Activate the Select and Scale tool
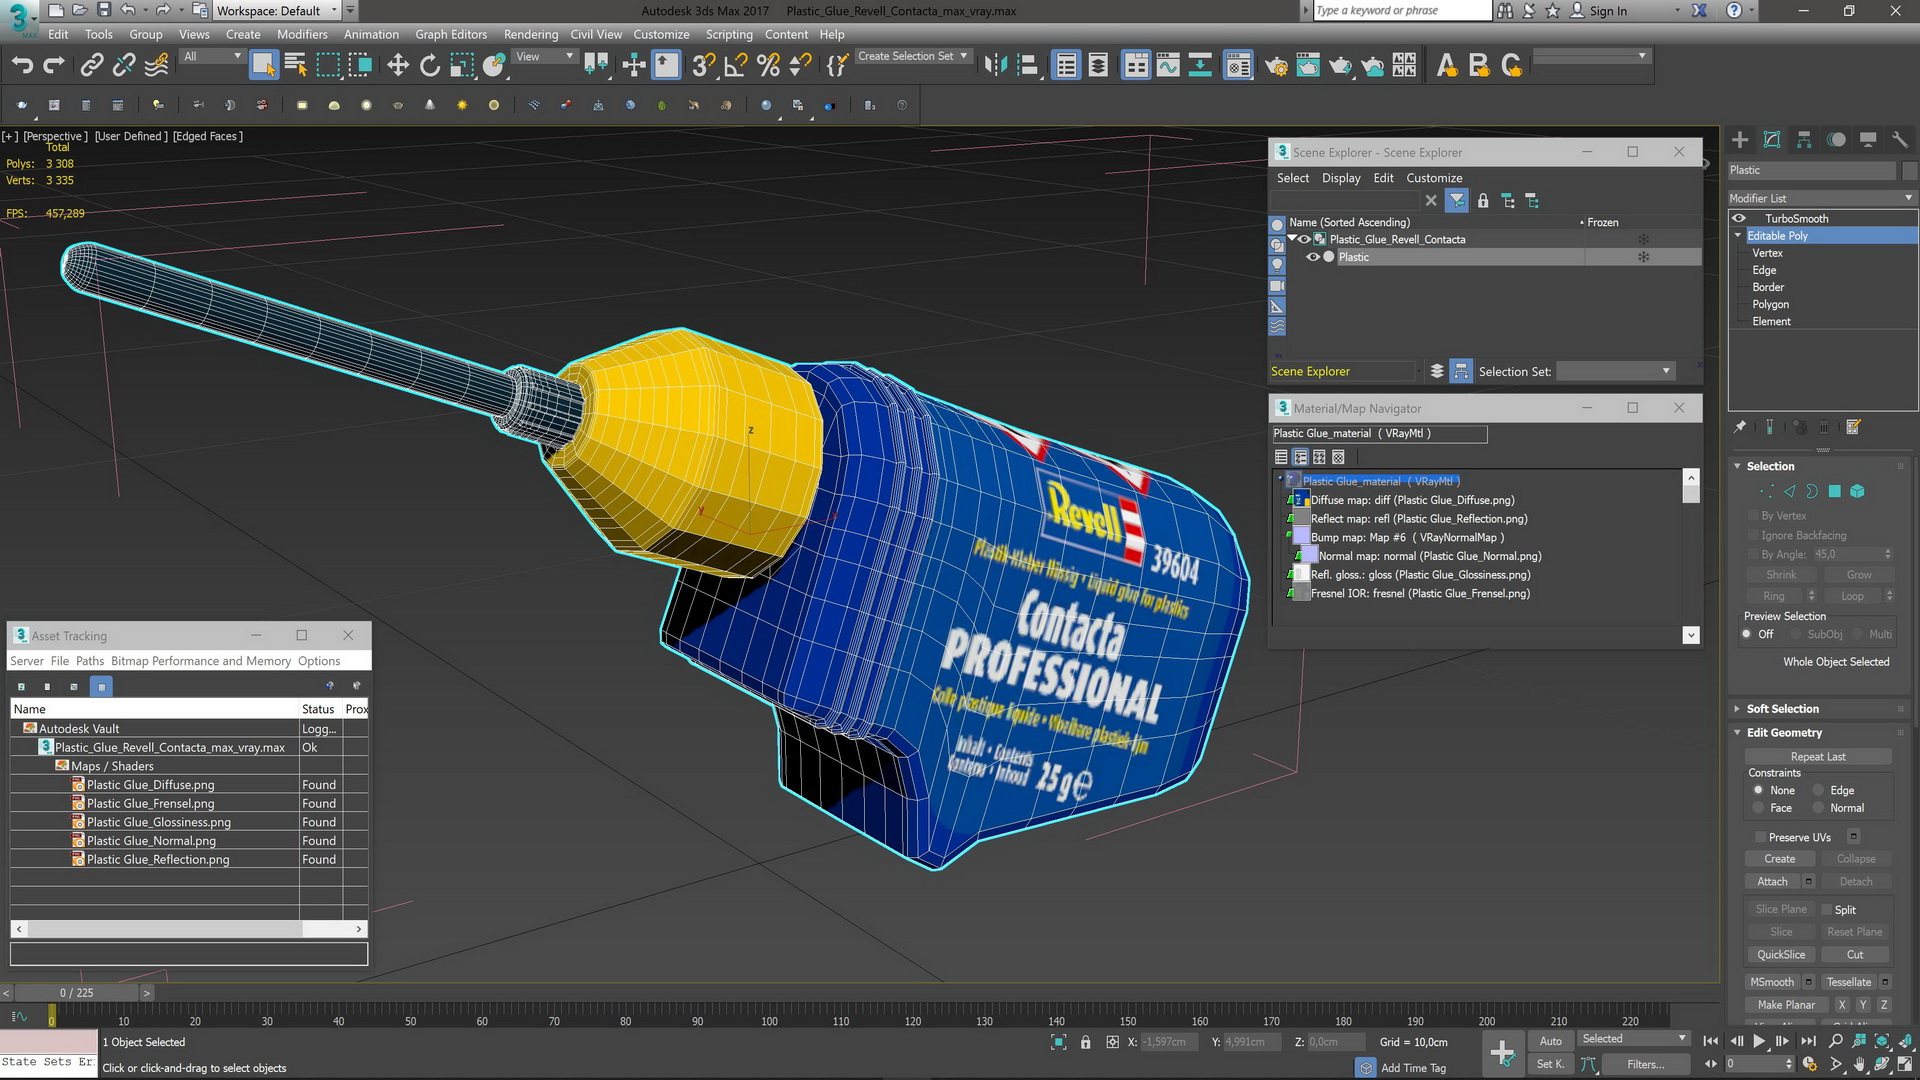This screenshot has width=1920, height=1080. click(462, 66)
